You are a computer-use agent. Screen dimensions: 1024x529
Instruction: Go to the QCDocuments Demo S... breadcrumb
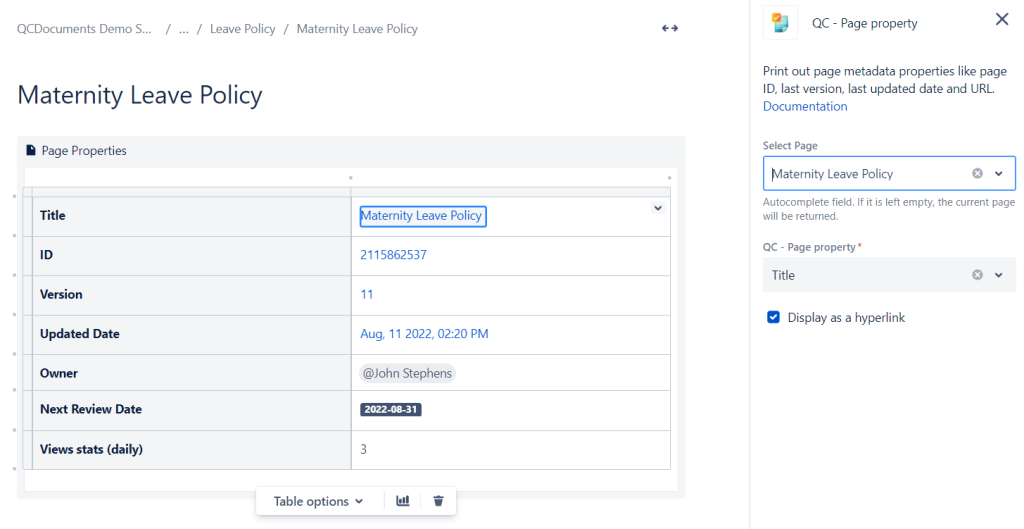(84, 29)
